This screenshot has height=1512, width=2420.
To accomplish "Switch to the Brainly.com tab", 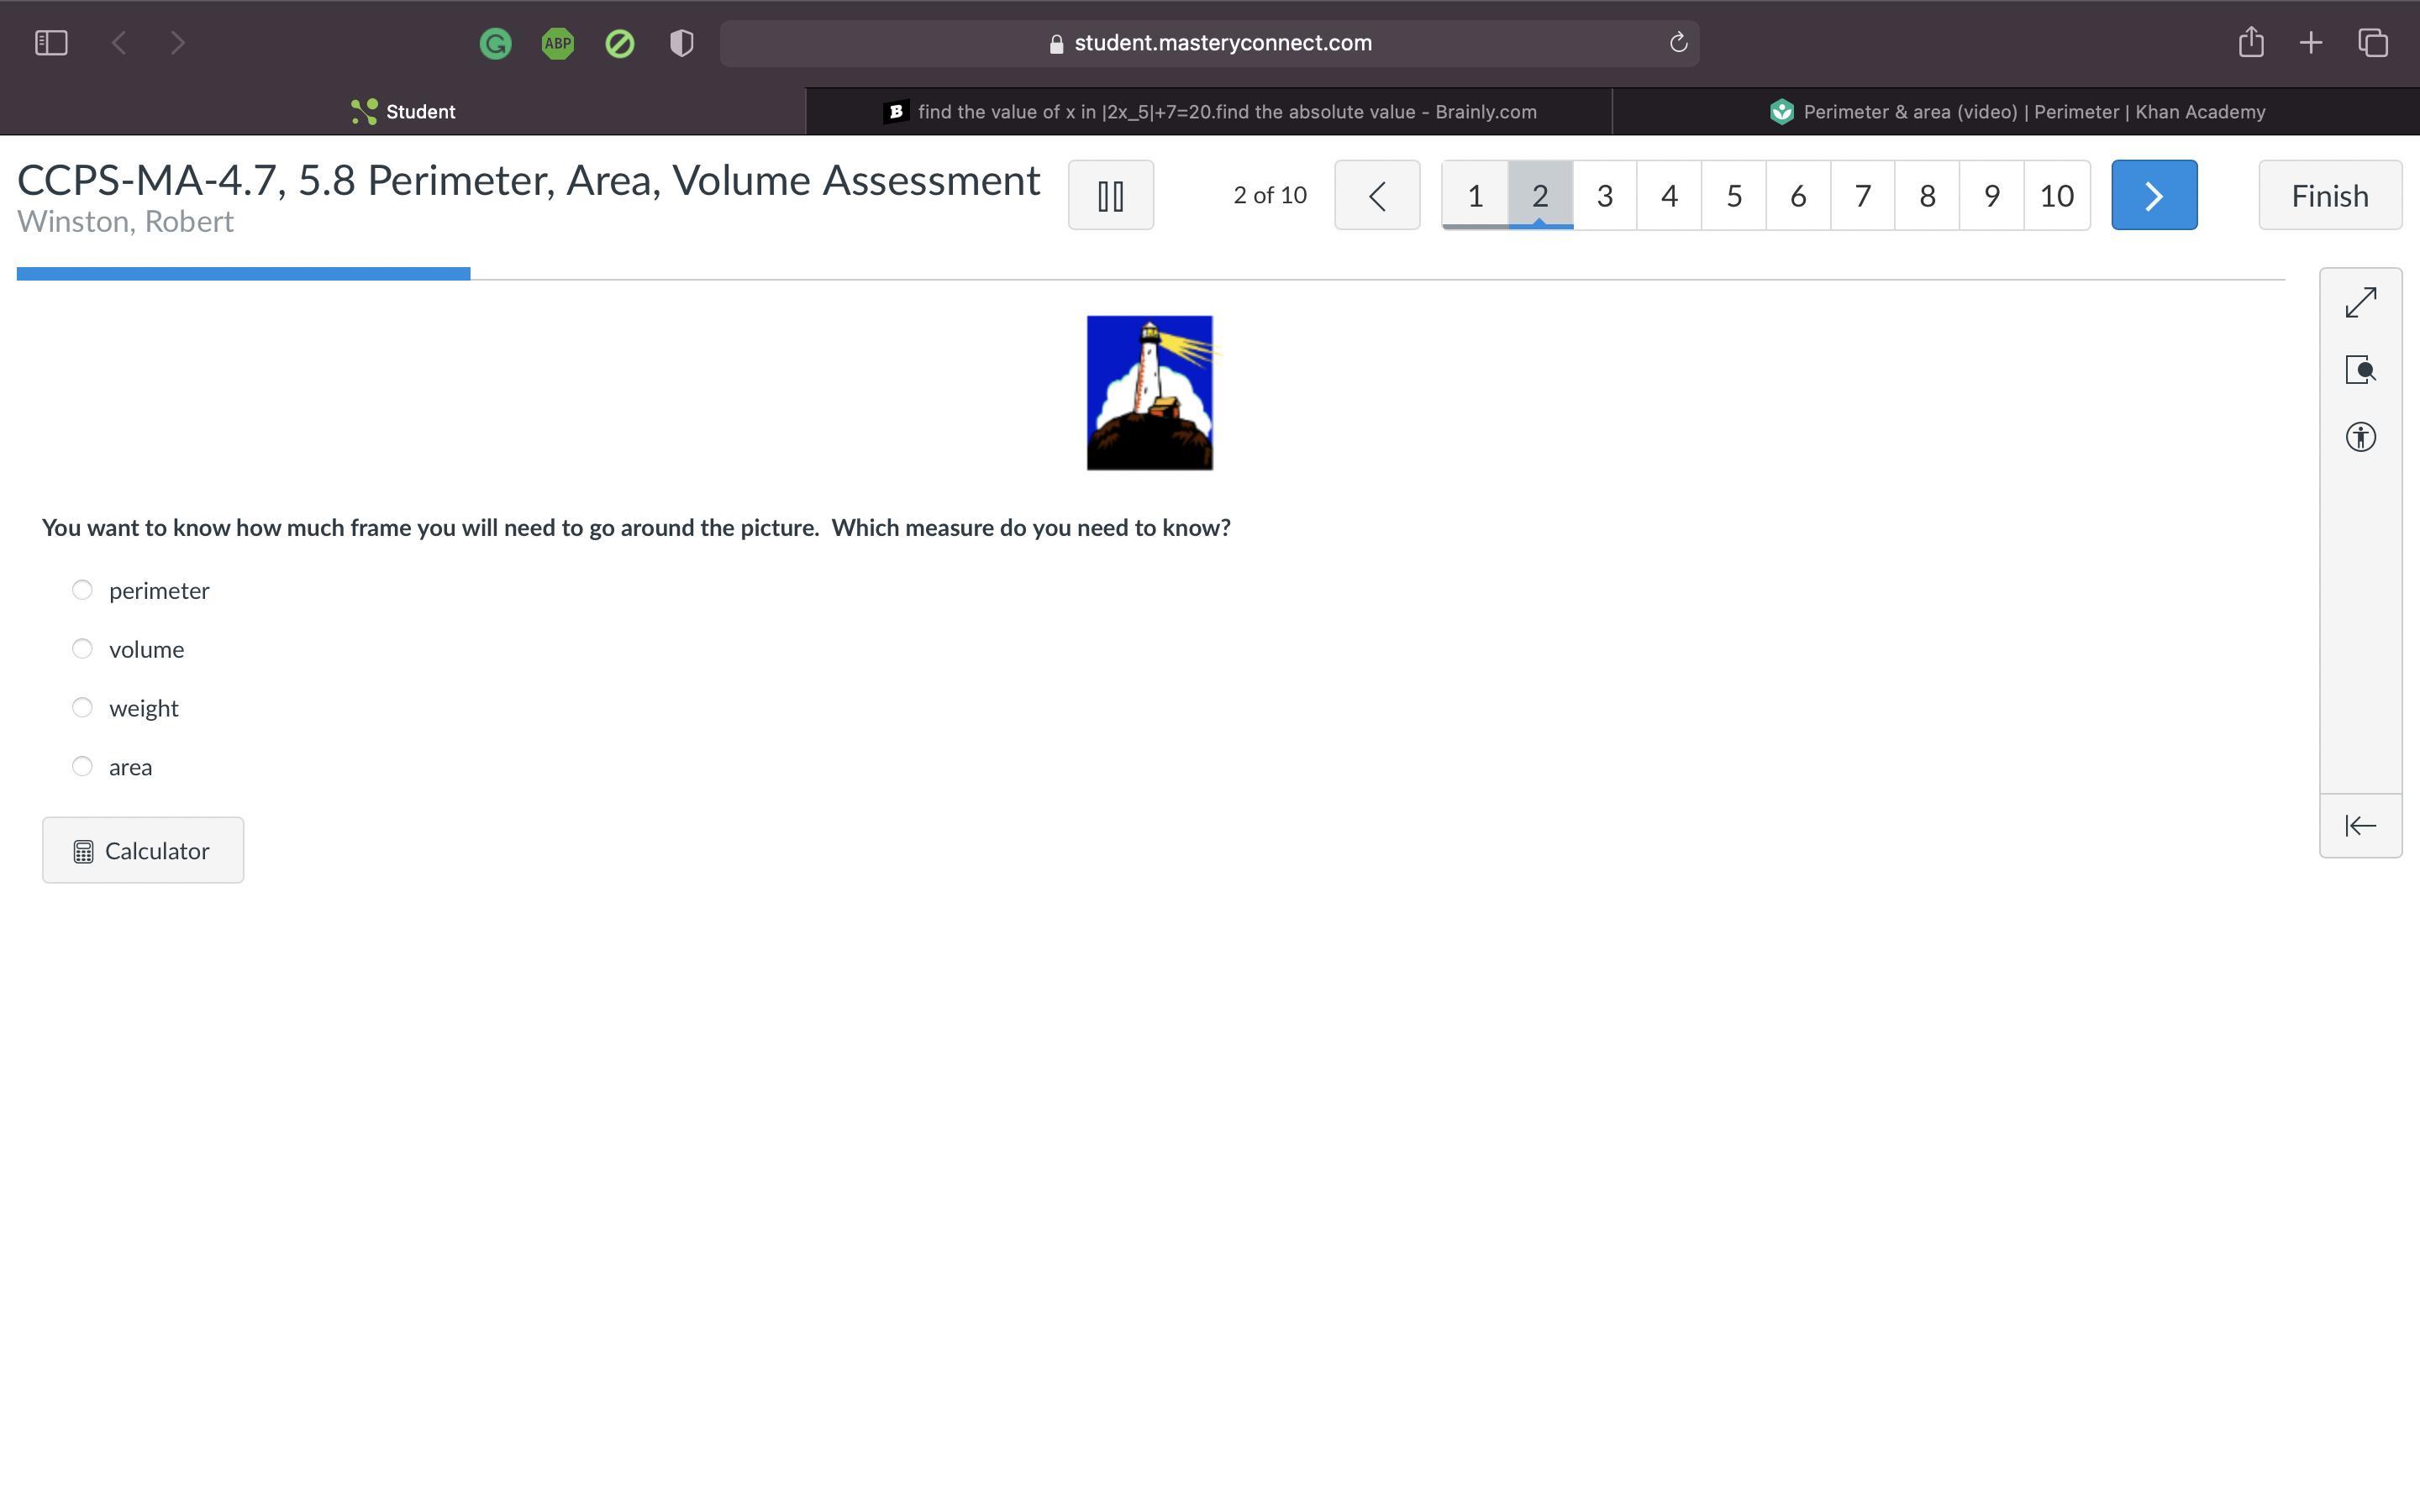I will pyautogui.click(x=1209, y=112).
